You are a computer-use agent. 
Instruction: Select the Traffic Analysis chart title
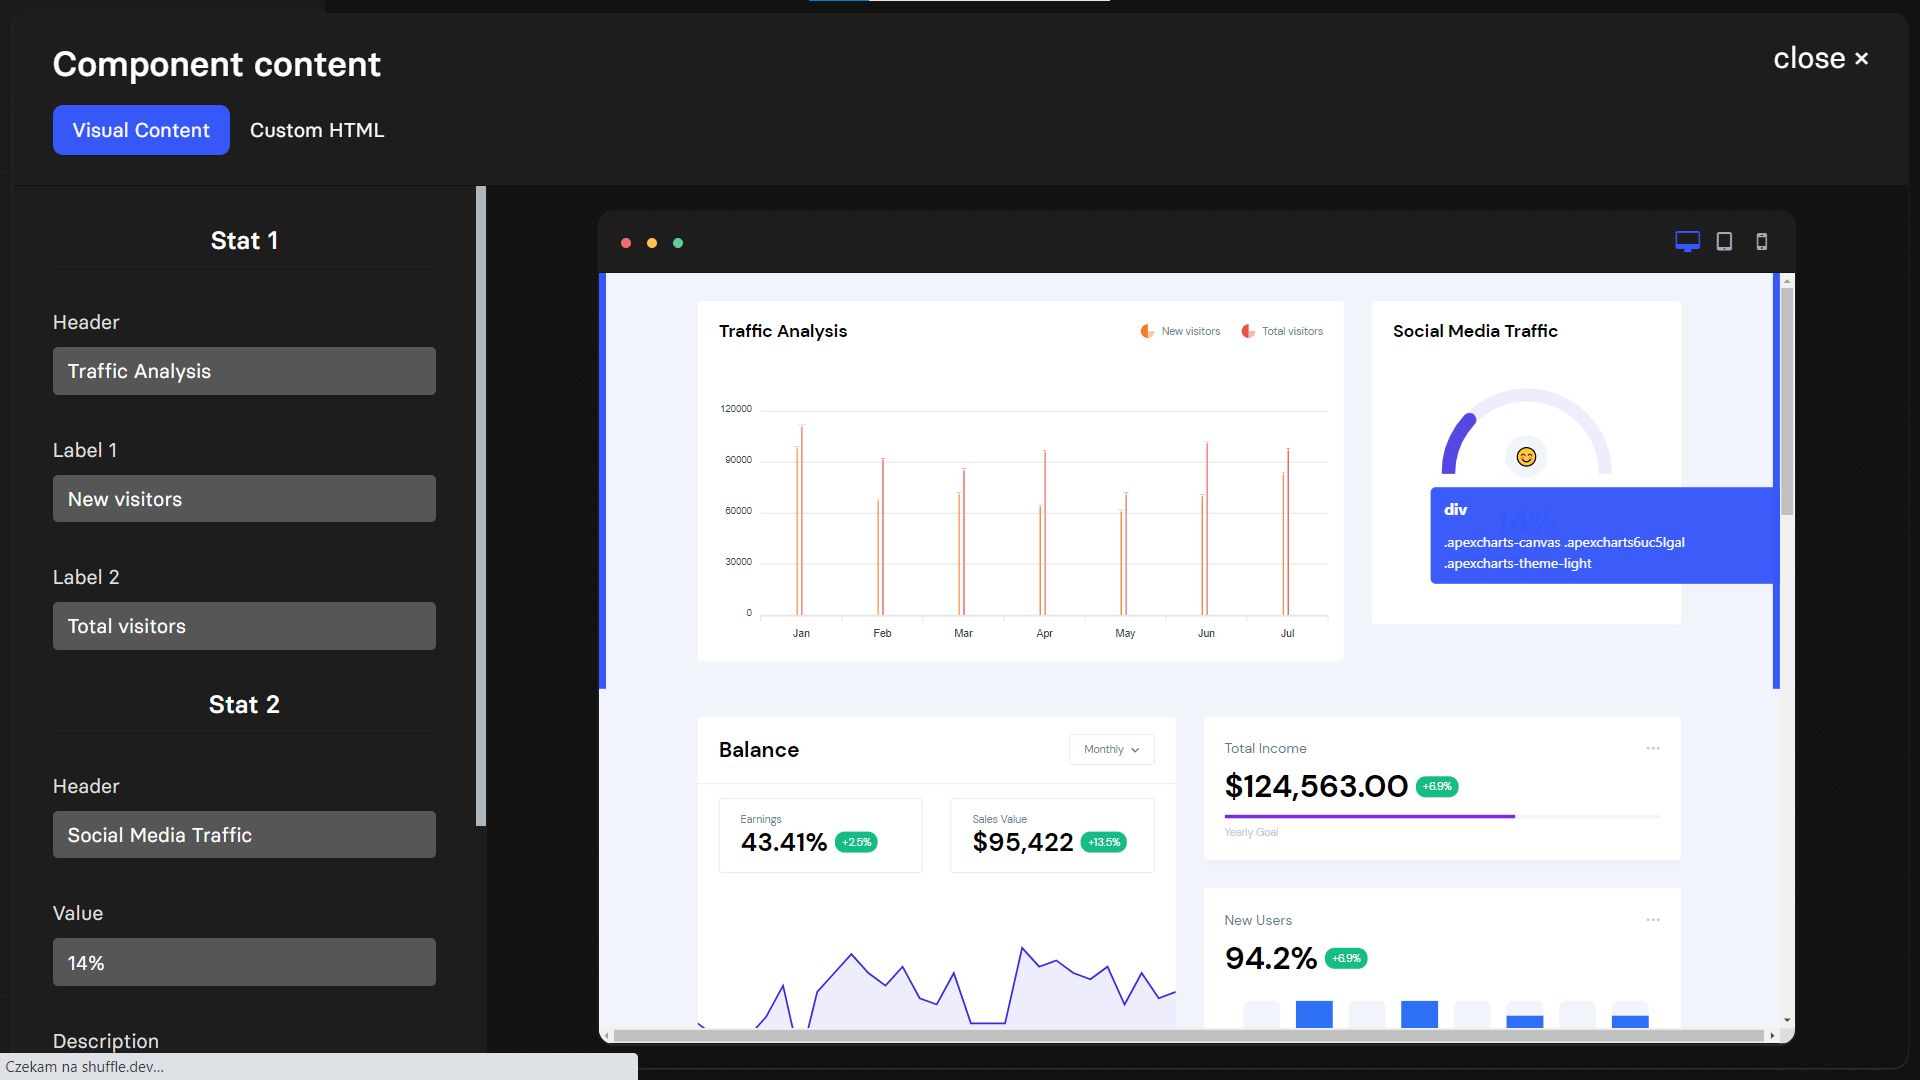(783, 331)
